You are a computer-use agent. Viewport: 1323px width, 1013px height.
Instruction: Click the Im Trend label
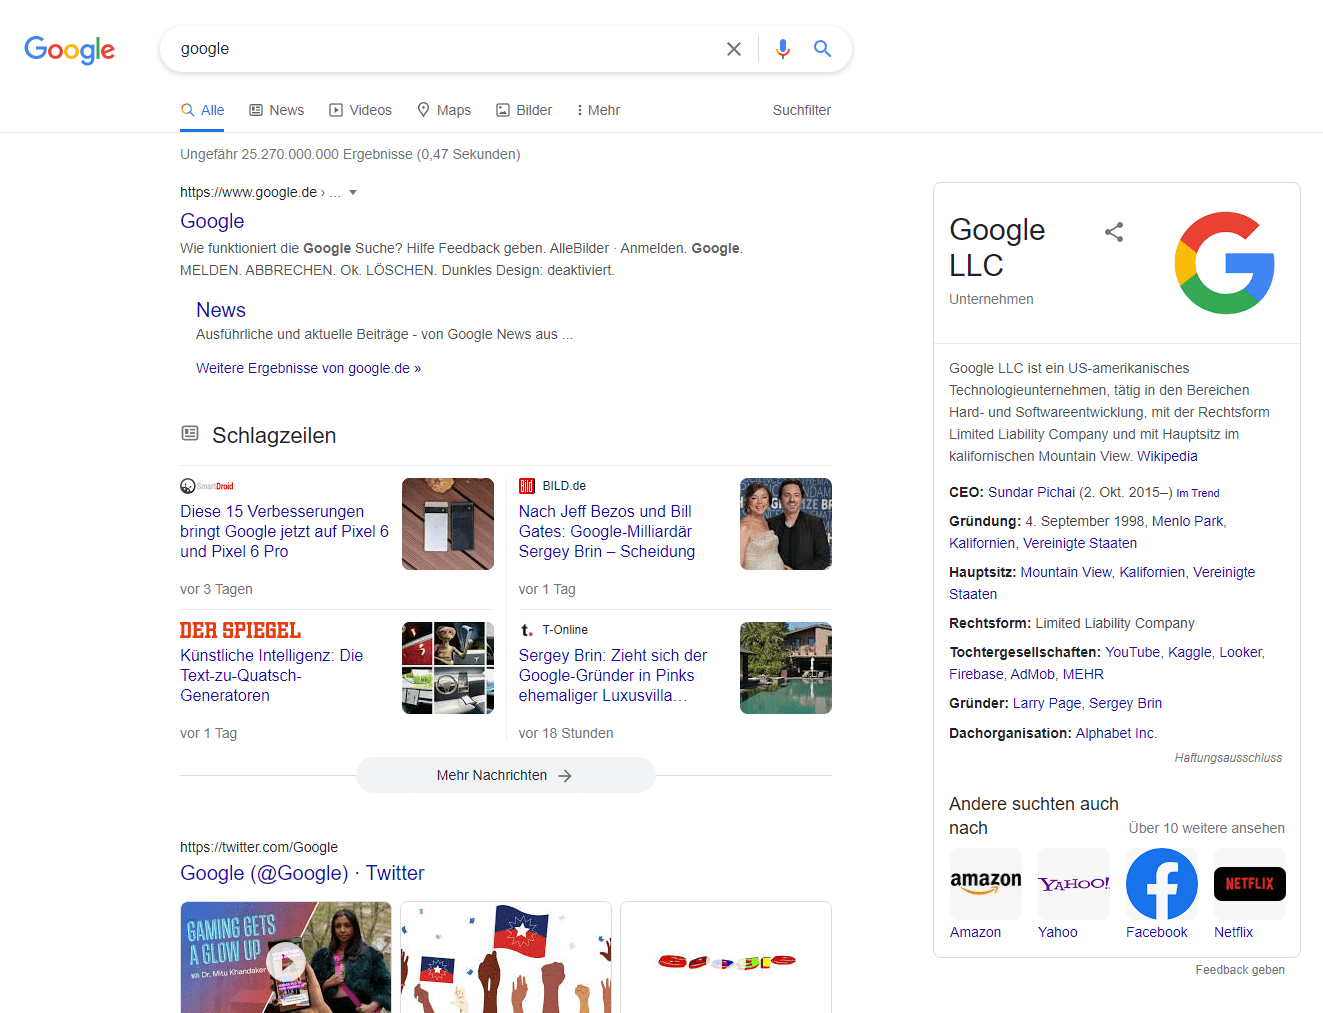(1198, 493)
